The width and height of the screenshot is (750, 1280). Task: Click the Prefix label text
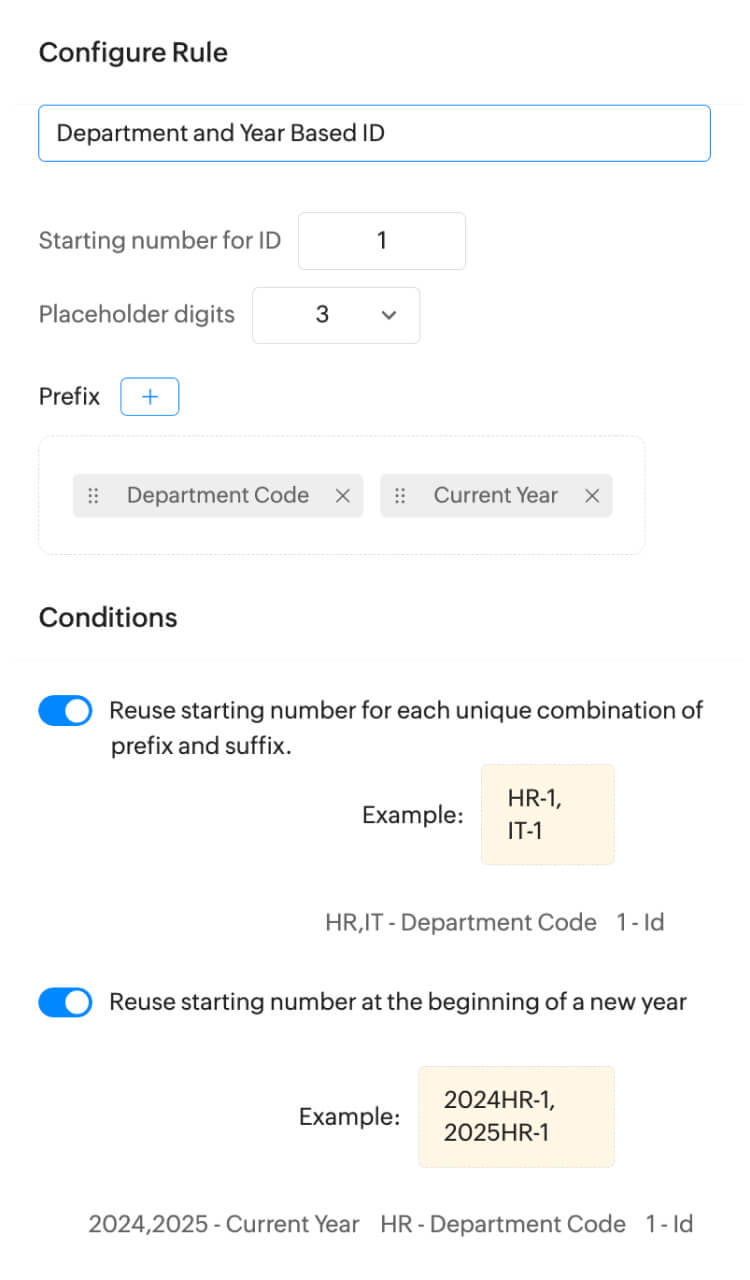coord(69,397)
